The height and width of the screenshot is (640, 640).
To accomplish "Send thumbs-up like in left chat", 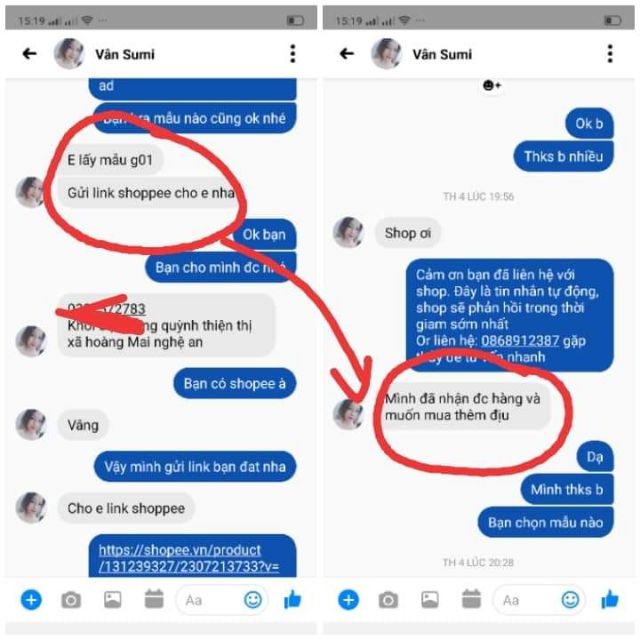I will pyautogui.click(x=293, y=599).
